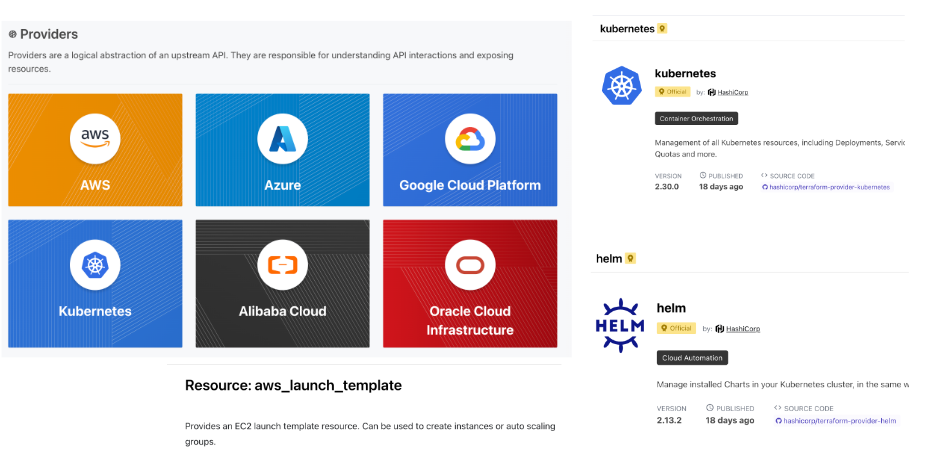The image size is (949, 476).
Task: Click the HashiCorp logo under kubernetes
Action: [712, 92]
